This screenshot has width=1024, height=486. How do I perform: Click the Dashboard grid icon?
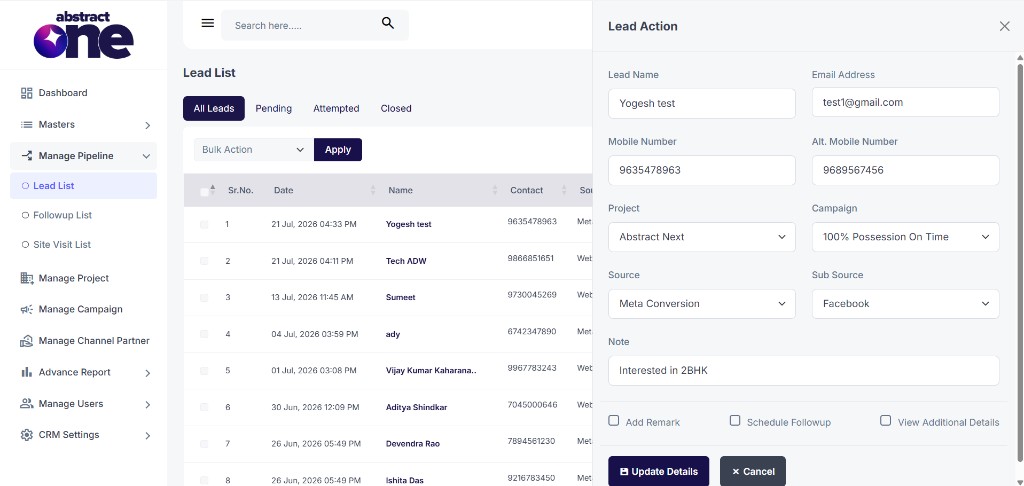point(27,93)
